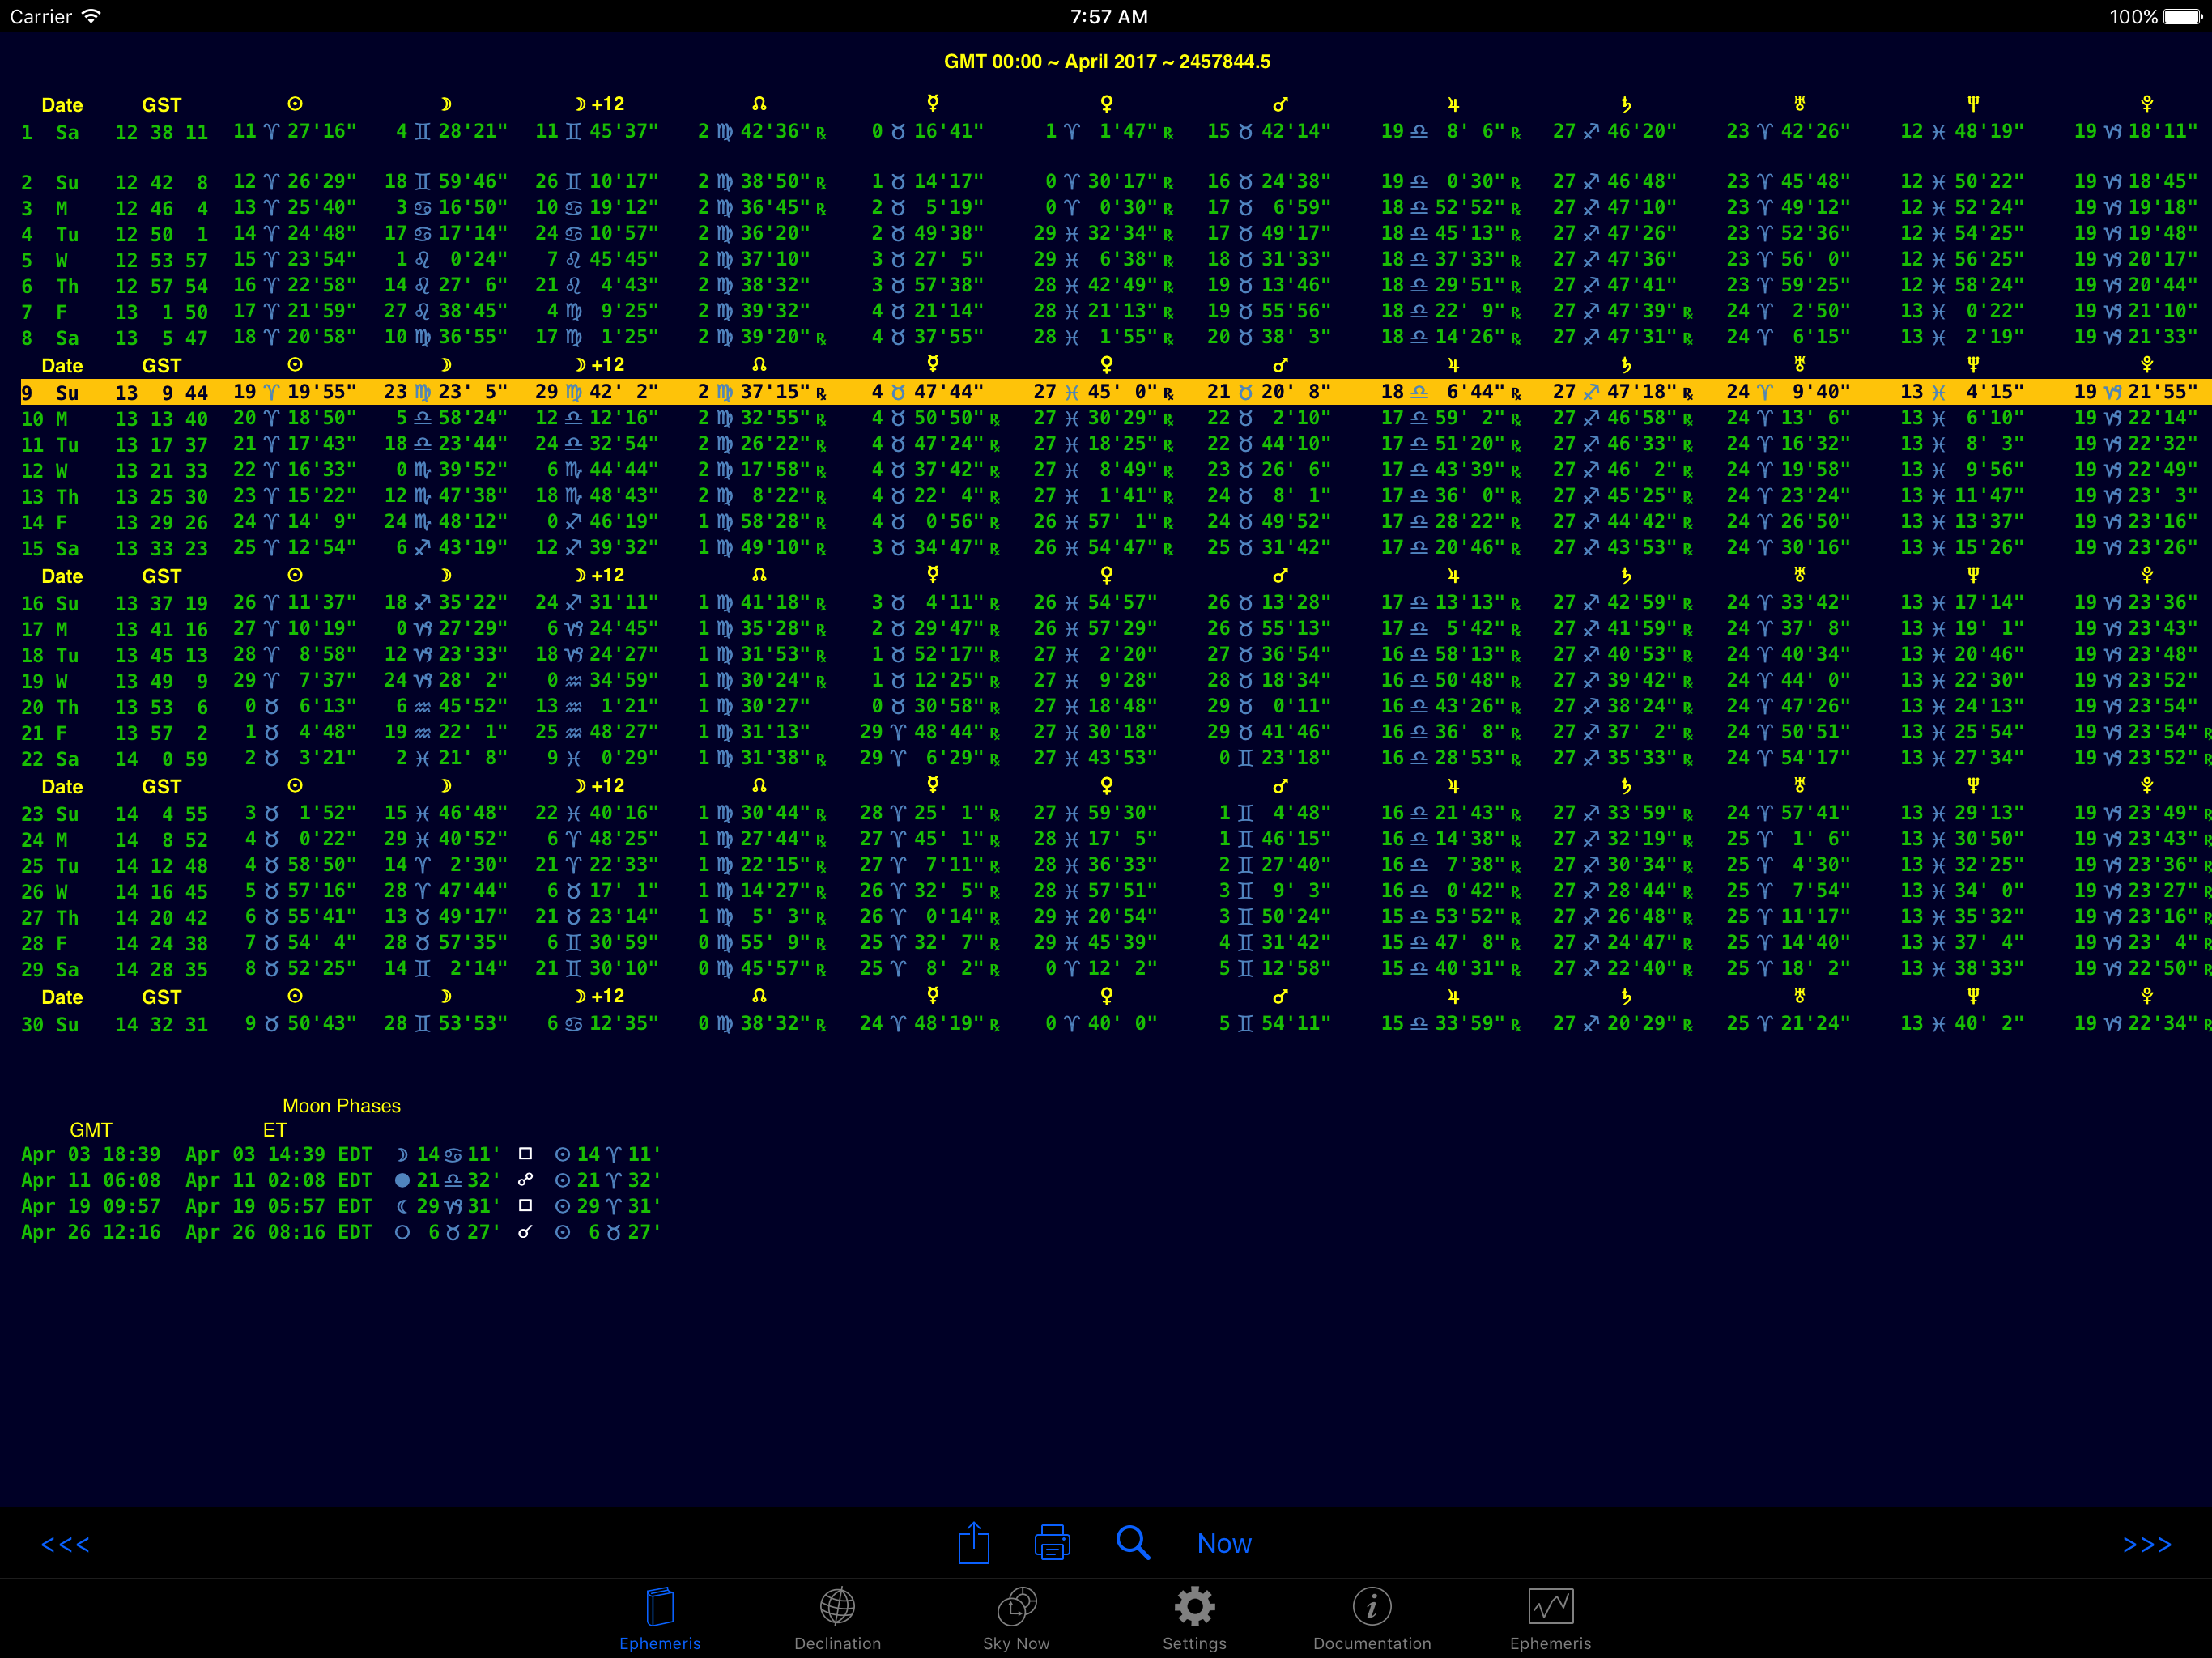The width and height of the screenshot is (2212, 1658).
Task: Go to next month arrows >>>
Action: point(2147,1545)
